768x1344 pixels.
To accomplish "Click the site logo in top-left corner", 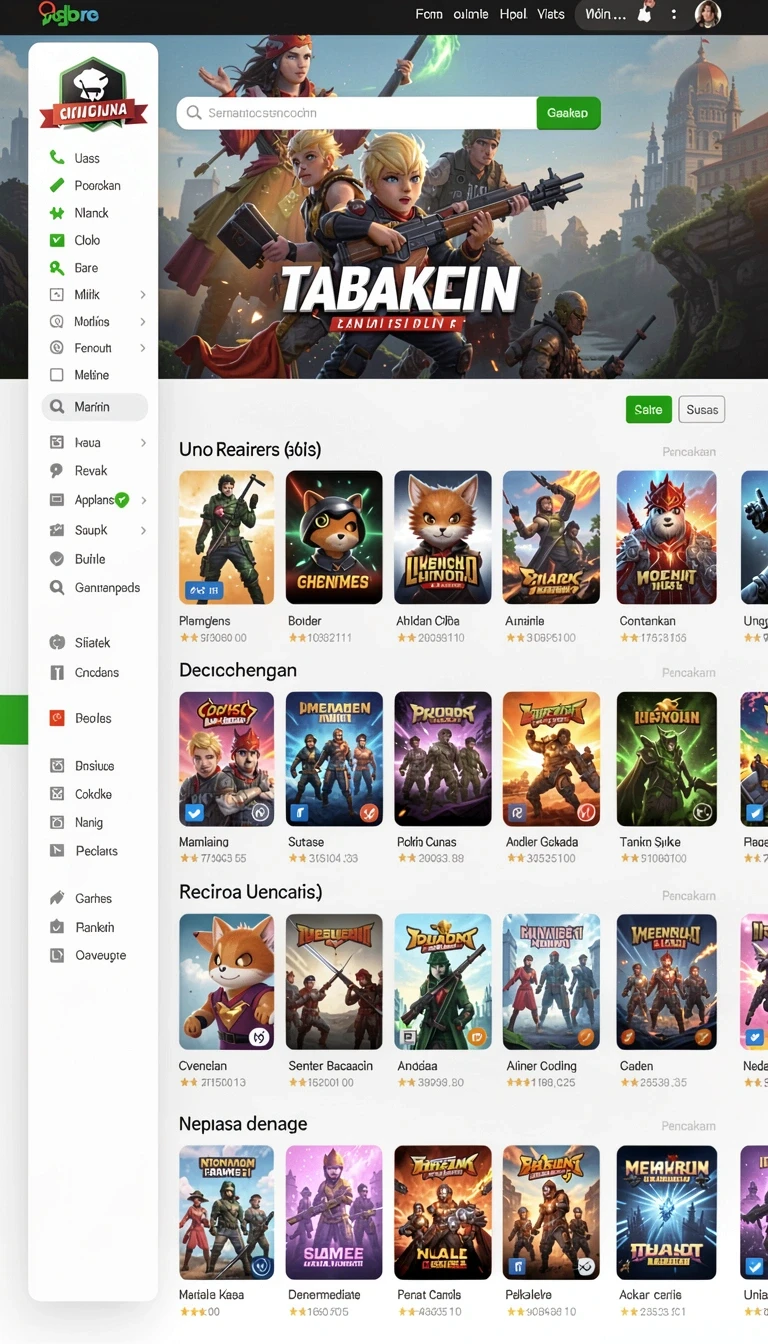I will (x=68, y=13).
